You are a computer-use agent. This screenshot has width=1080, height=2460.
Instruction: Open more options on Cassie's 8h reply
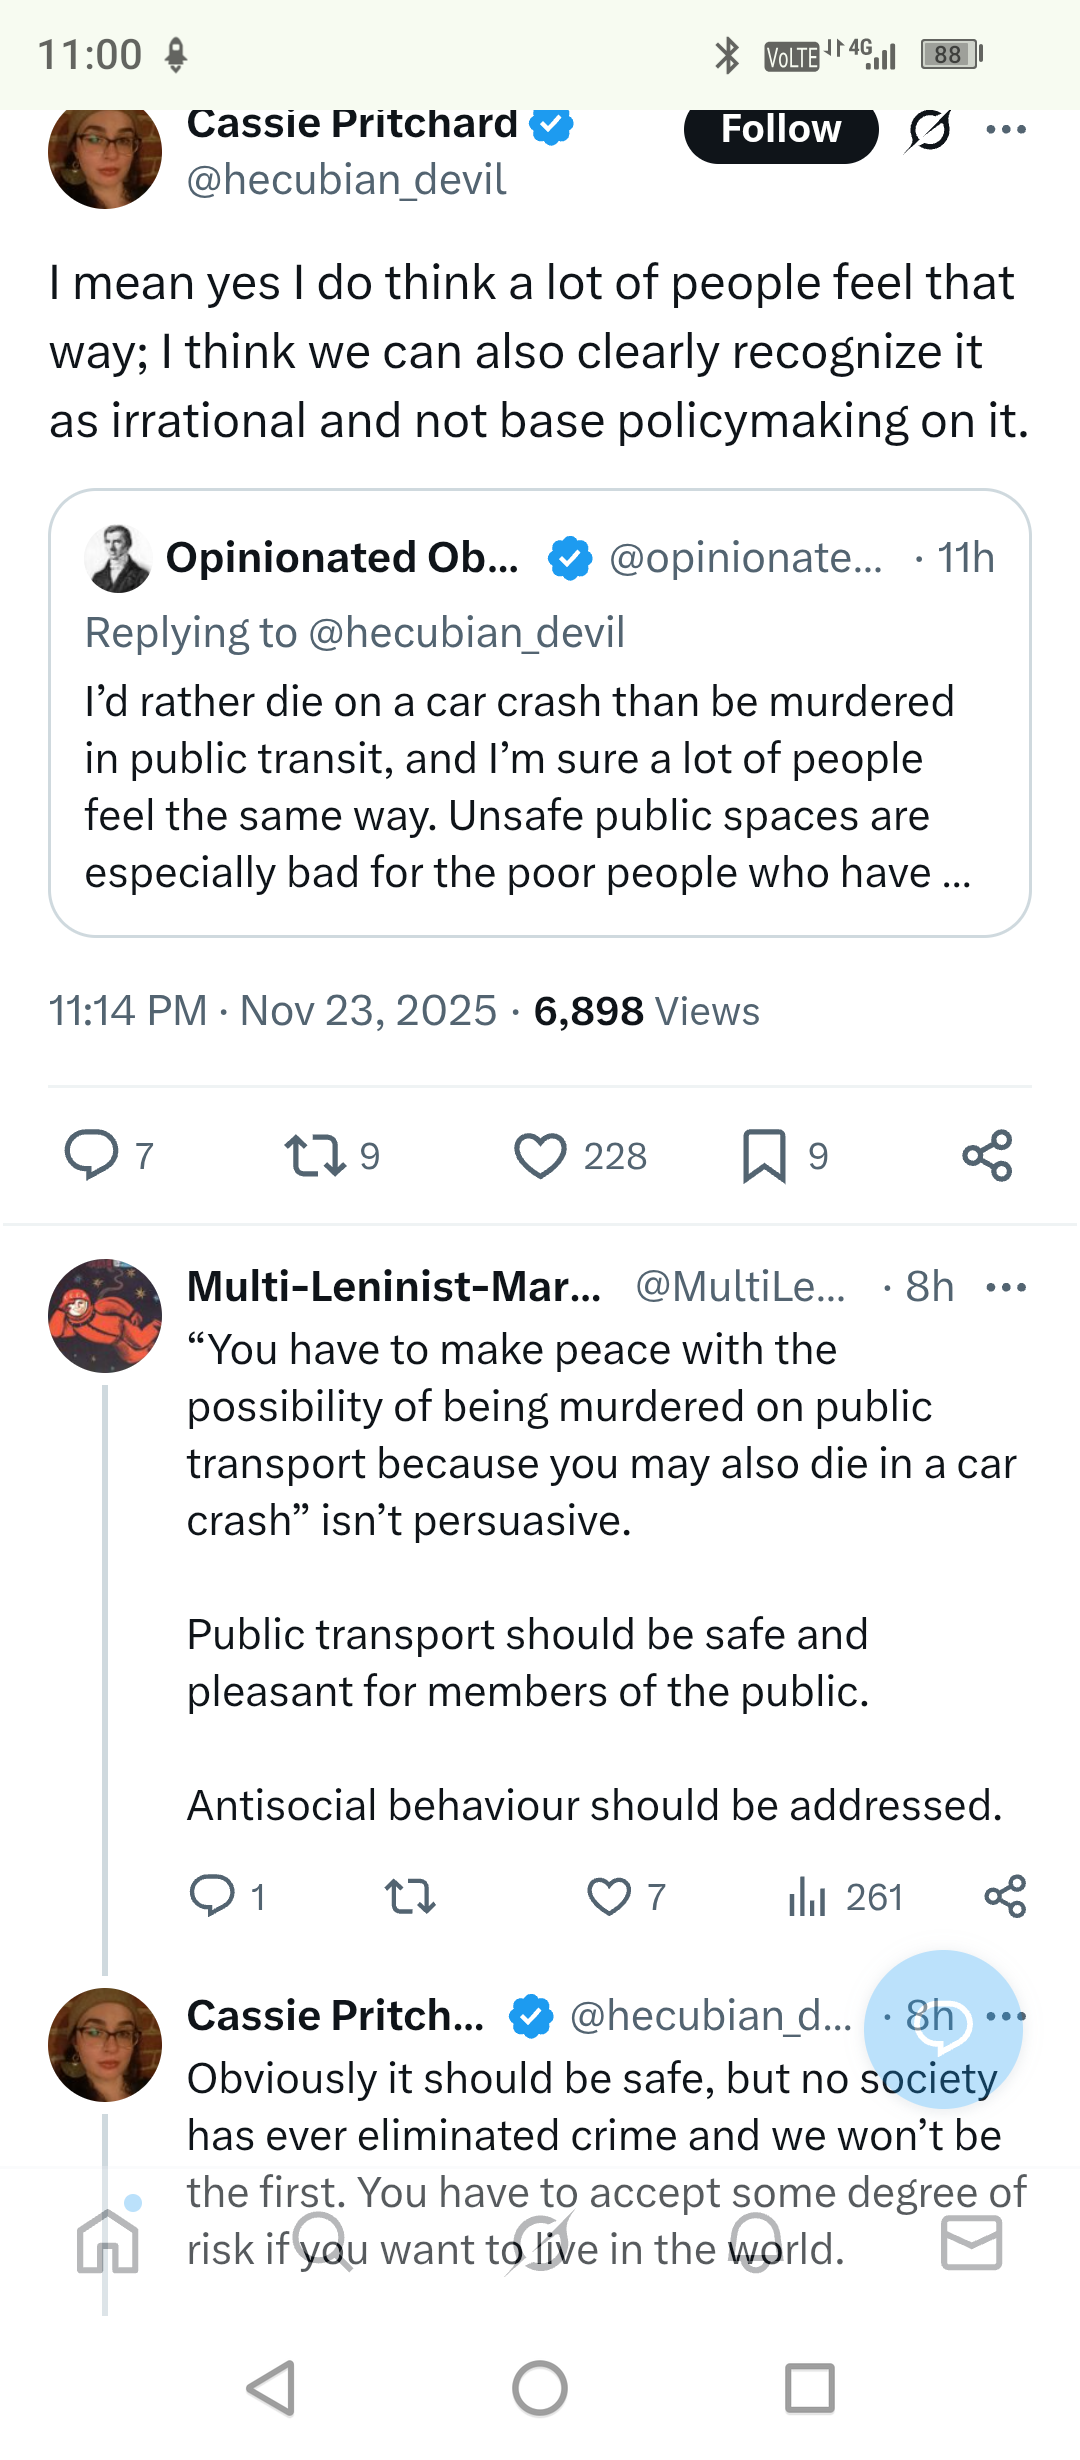[1006, 2016]
